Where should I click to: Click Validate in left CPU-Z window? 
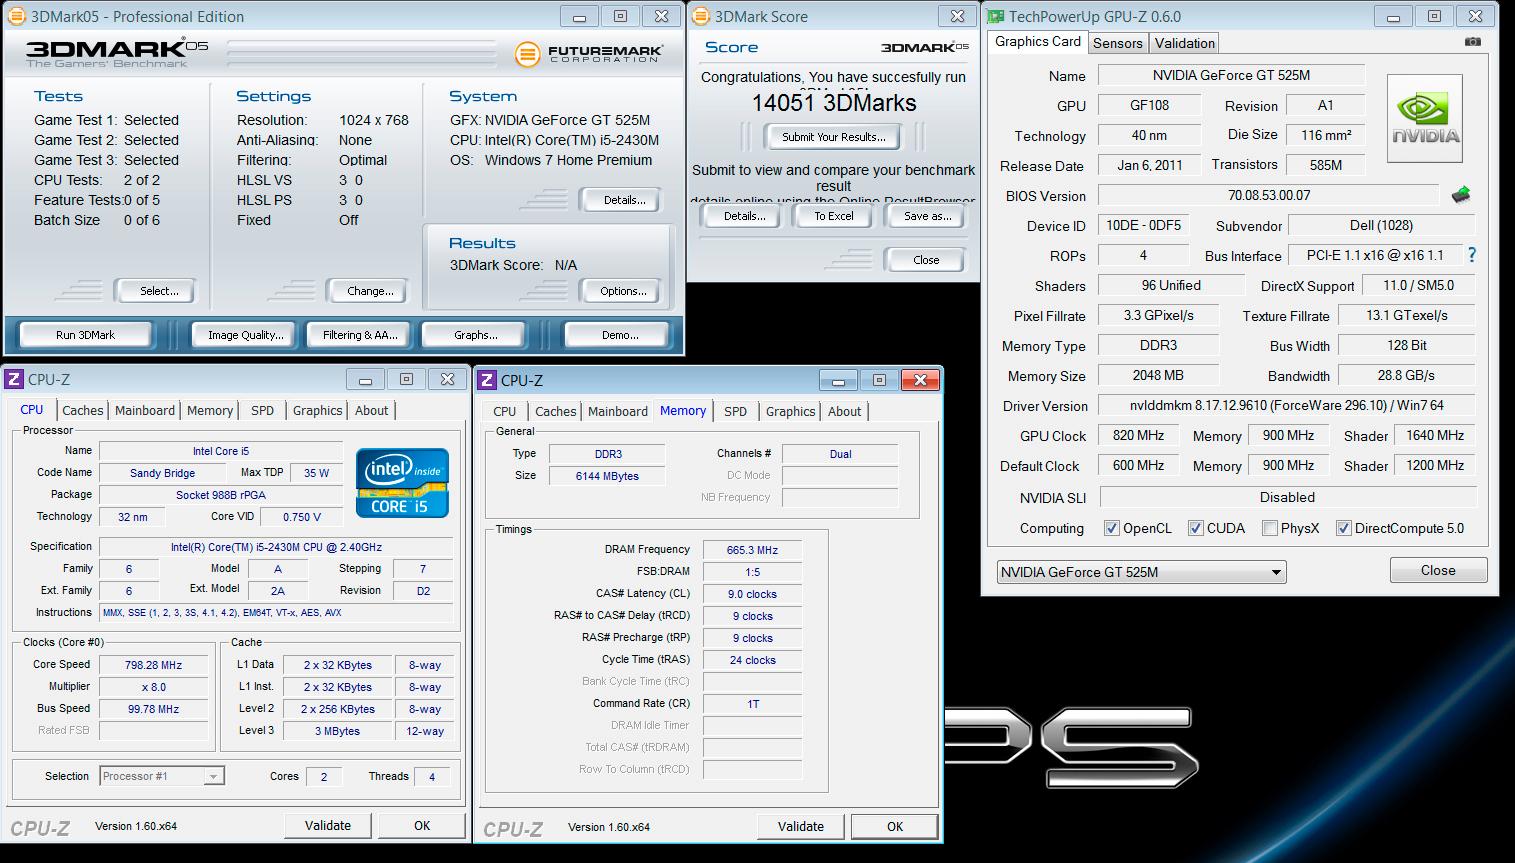click(x=328, y=825)
